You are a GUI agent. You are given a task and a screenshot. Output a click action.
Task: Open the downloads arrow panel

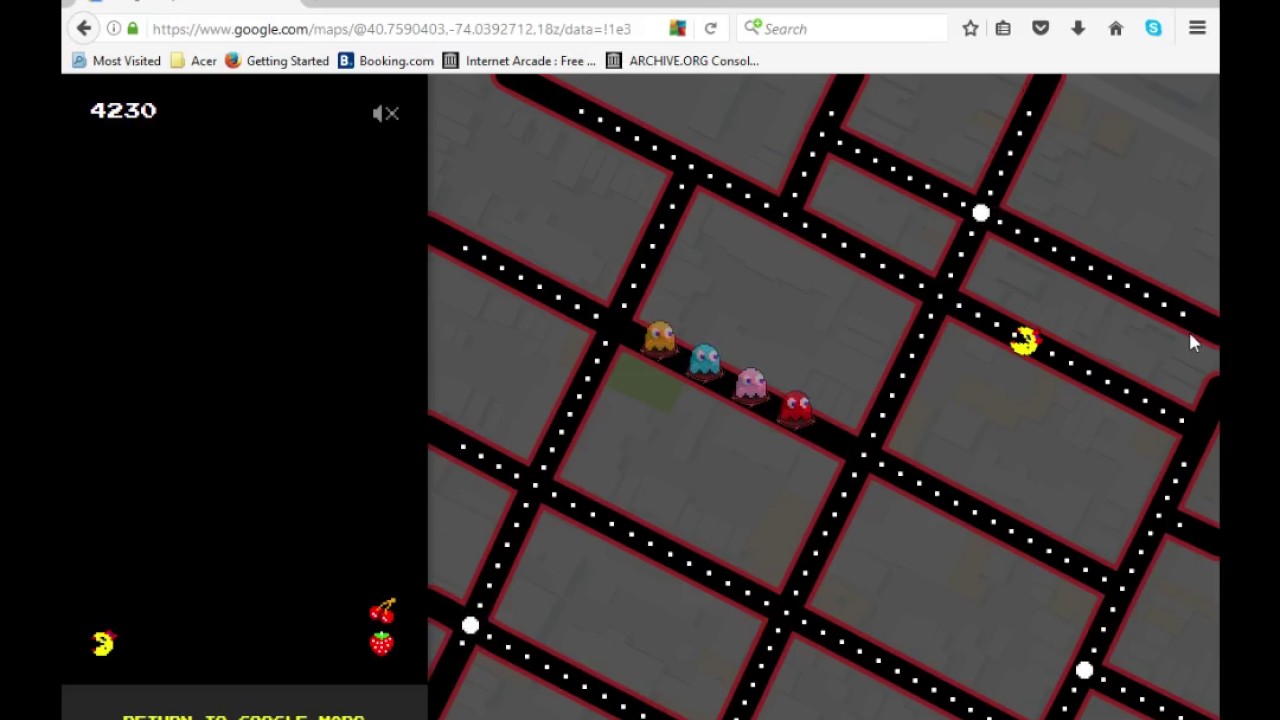(x=1078, y=29)
